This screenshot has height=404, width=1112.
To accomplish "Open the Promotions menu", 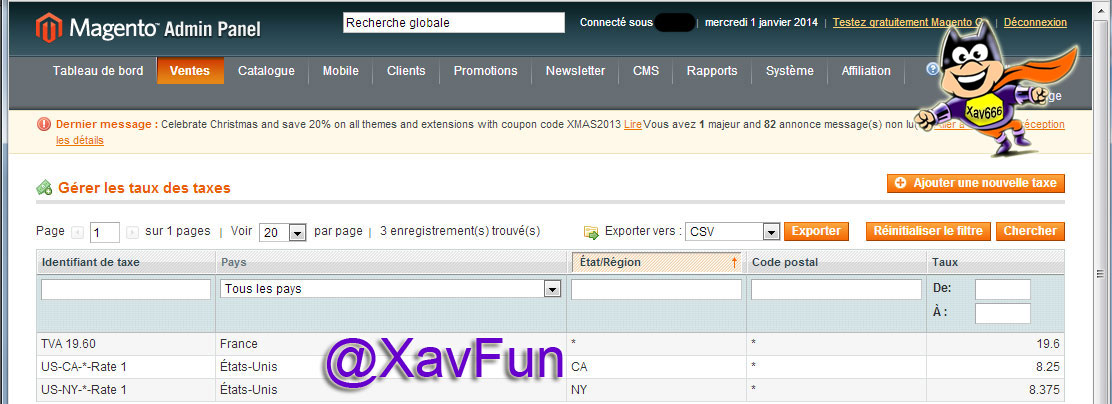I will 486,71.
